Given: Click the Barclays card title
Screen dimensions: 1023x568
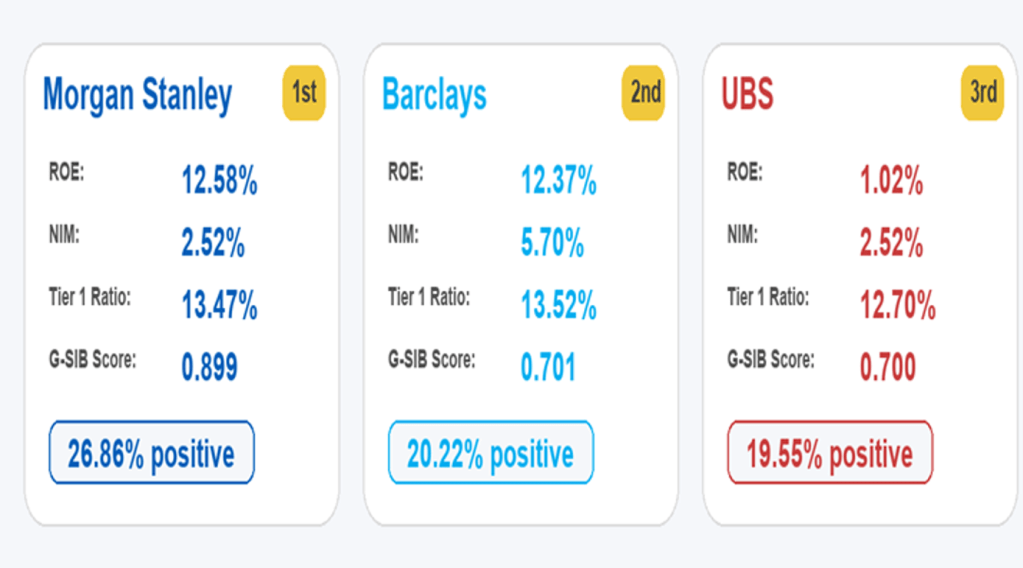Looking at the screenshot, I should point(434,96).
